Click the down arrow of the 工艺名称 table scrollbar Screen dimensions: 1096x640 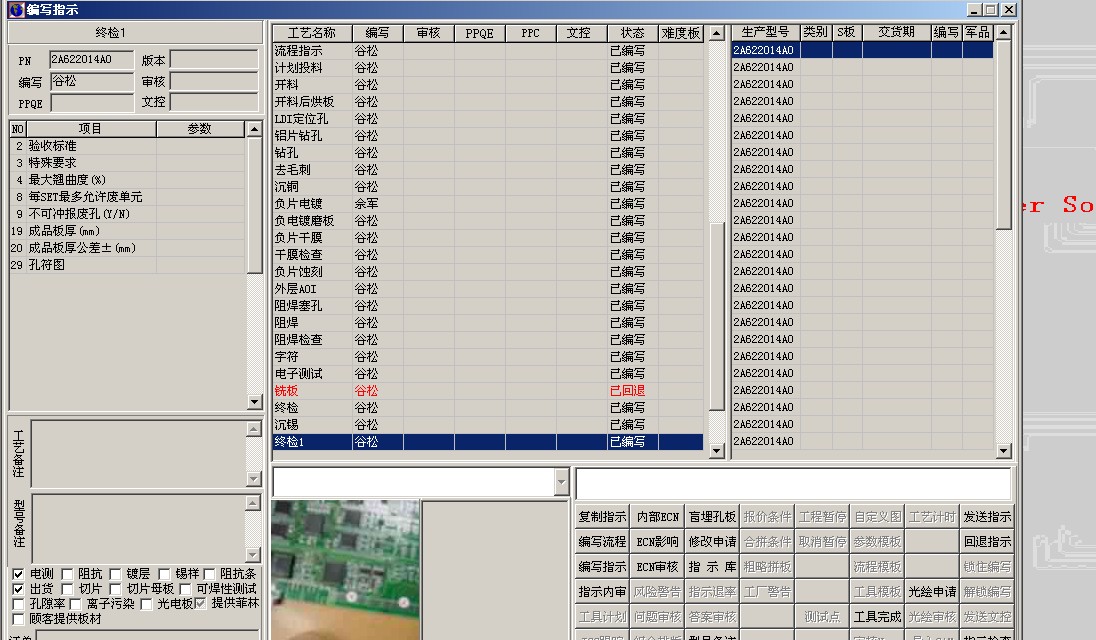tap(716, 451)
